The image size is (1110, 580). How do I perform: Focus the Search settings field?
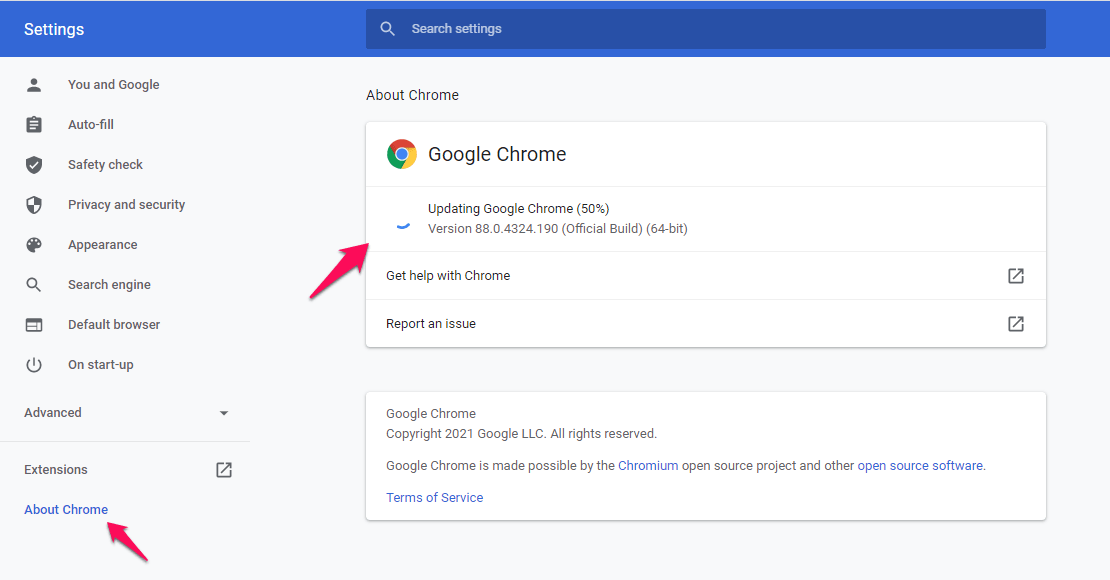point(706,29)
